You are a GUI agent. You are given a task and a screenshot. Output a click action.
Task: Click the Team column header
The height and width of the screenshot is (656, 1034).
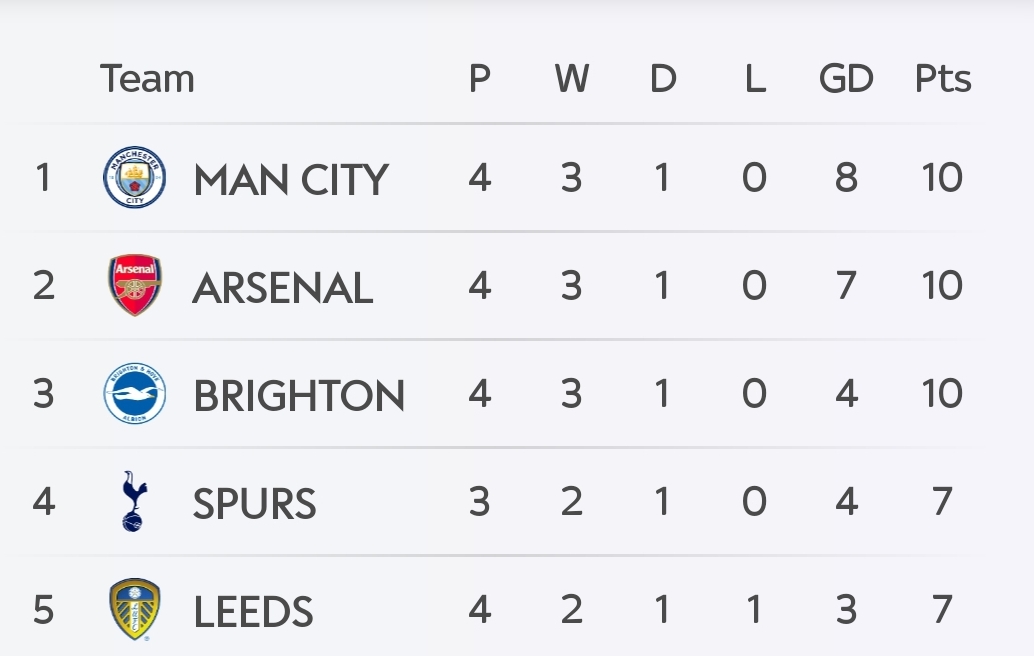click(x=147, y=78)
